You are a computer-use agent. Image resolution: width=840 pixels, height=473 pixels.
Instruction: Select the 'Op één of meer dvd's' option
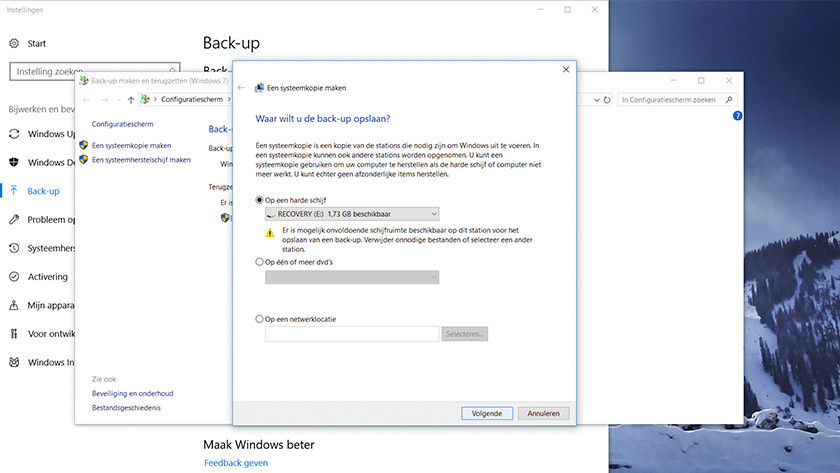(x=260, y=262)
